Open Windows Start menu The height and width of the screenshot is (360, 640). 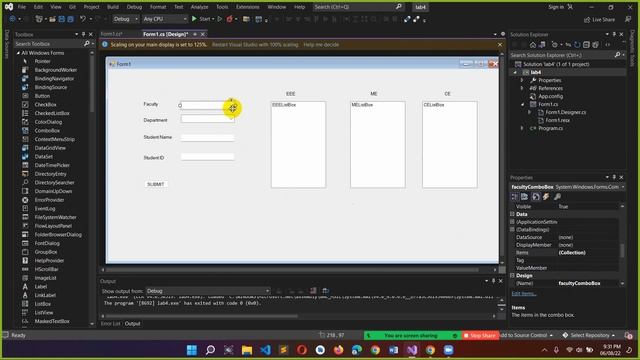(191, 350)
